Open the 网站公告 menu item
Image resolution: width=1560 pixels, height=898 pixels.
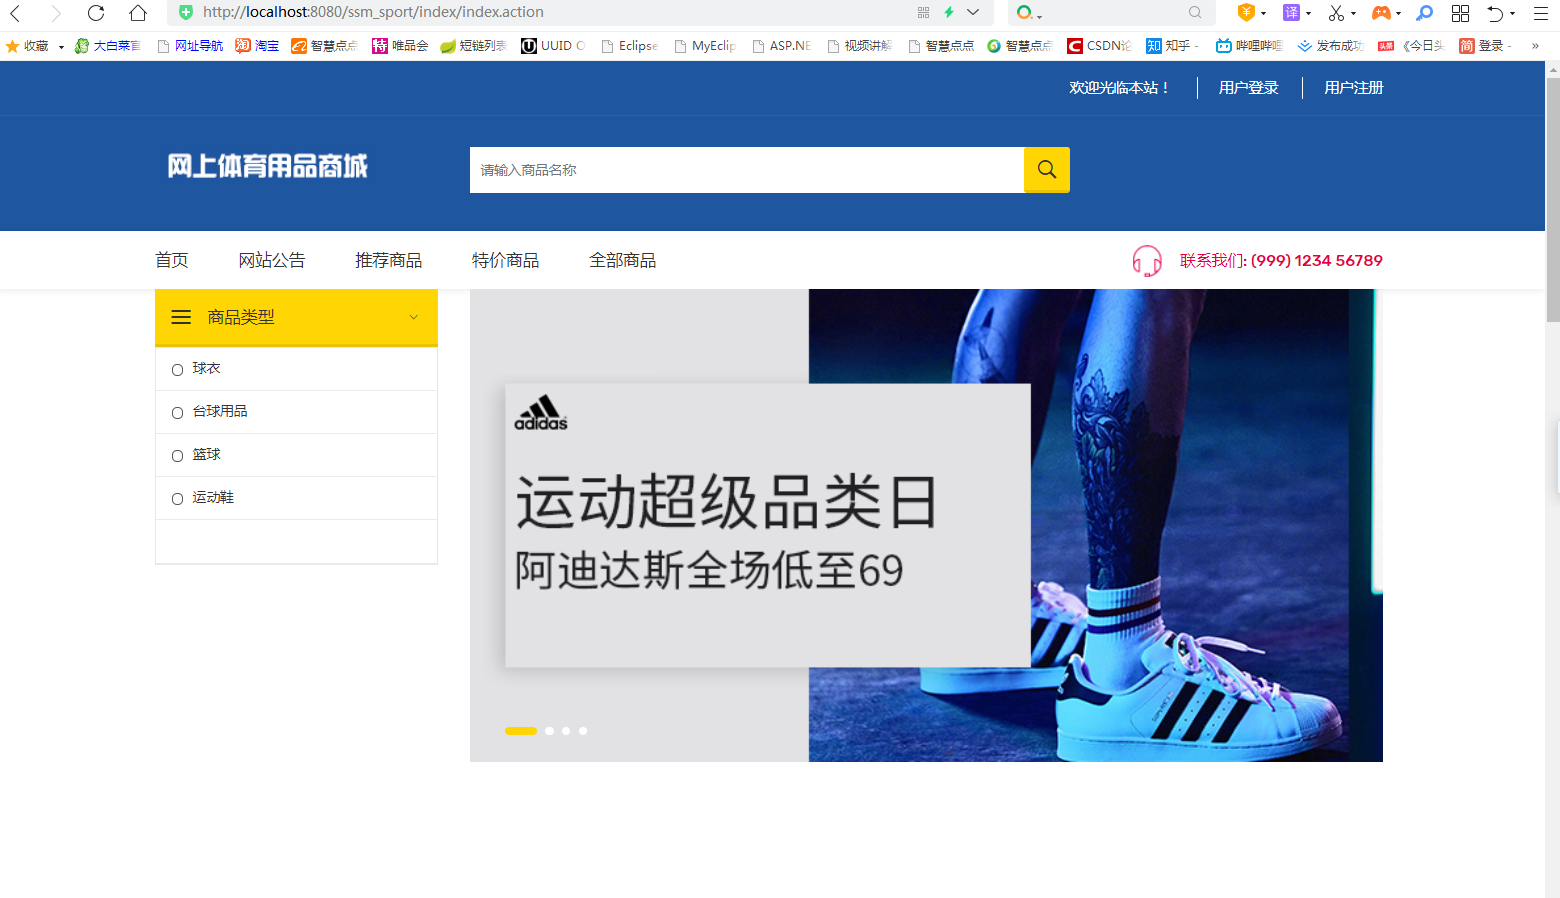pyautogui.click(x=272, y=260)
